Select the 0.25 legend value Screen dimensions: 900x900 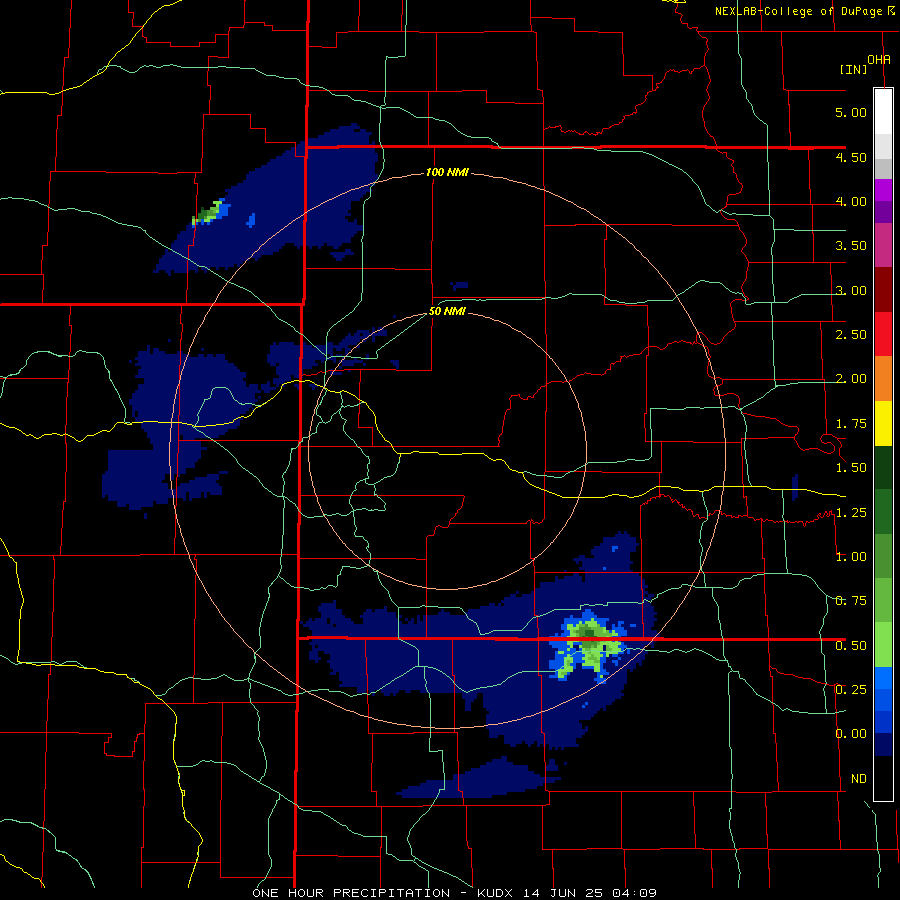tap(851, 689)
